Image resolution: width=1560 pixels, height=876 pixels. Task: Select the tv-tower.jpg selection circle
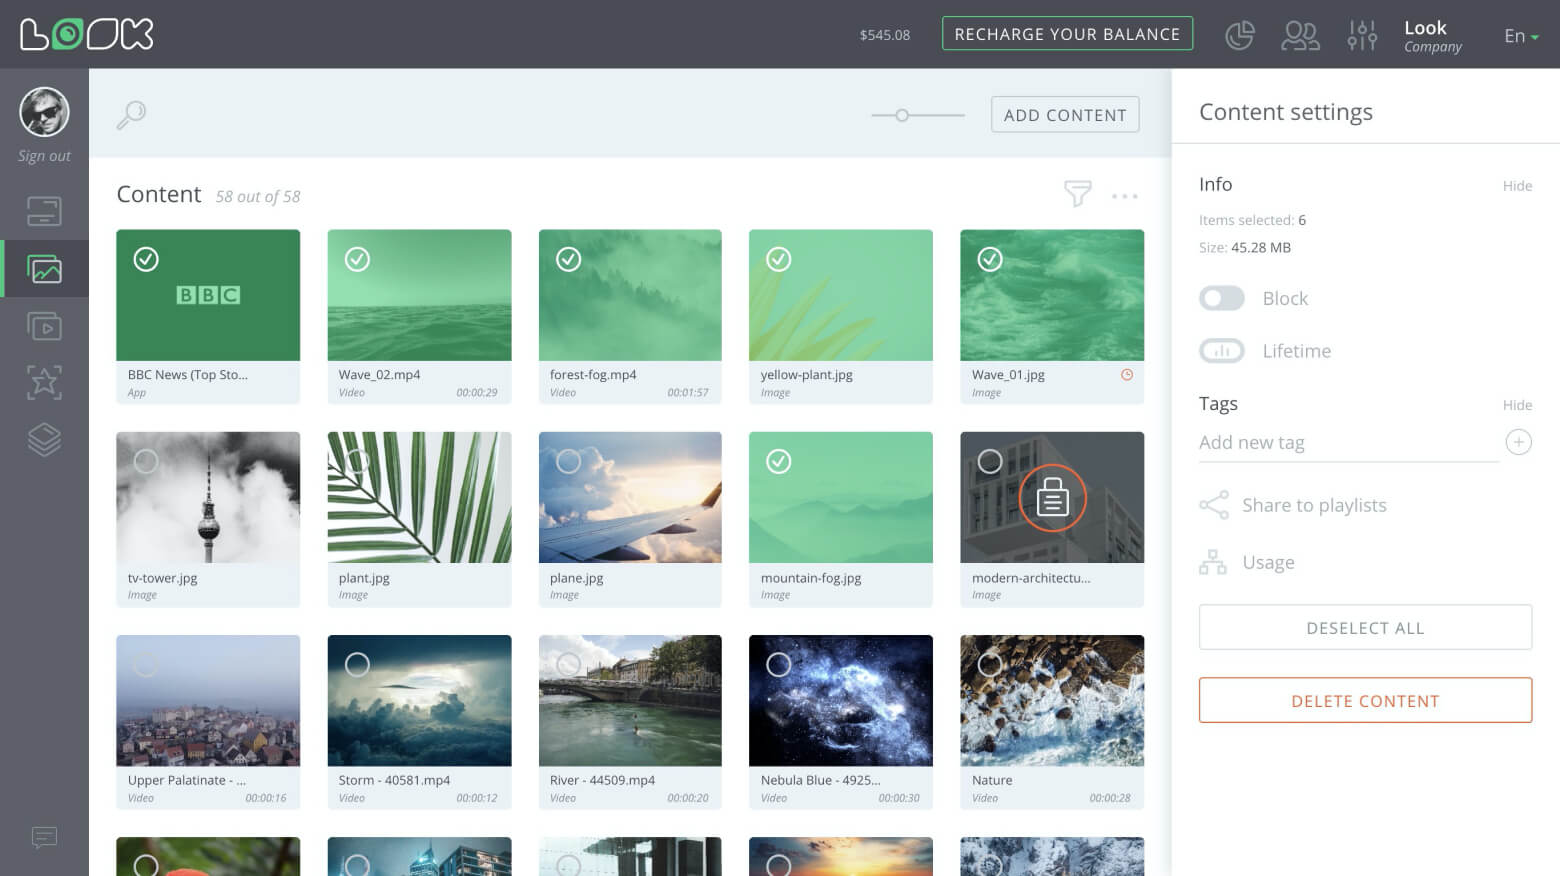click(x=146, y=461)
